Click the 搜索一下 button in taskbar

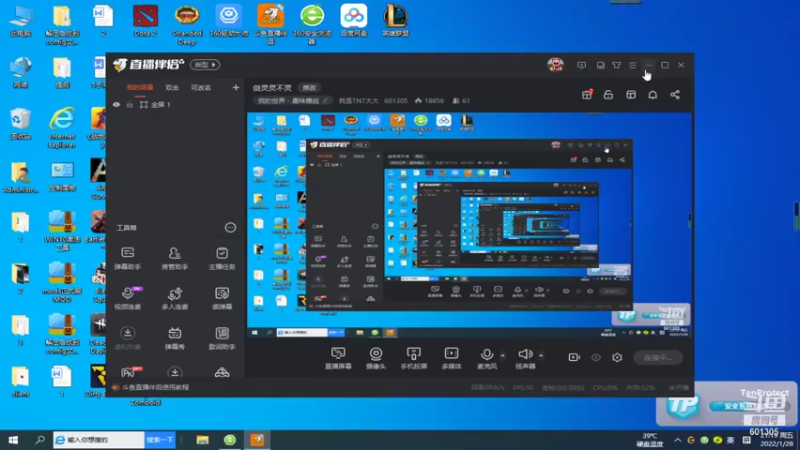[x=160, y=440]
